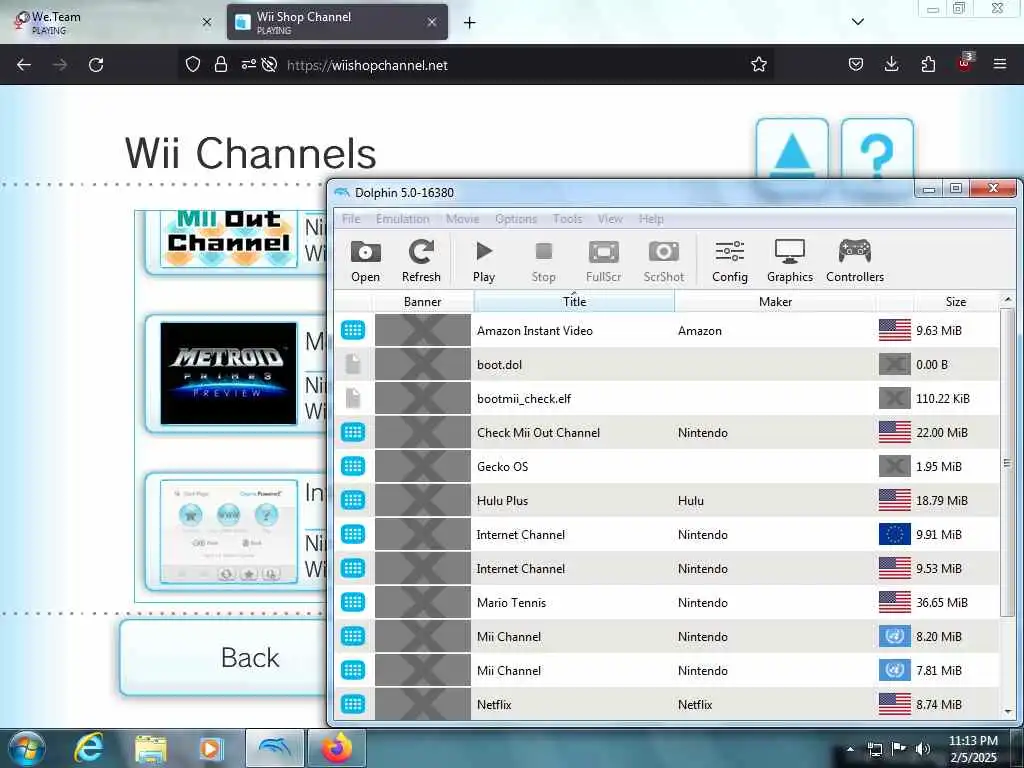
Task: Open Firefox extensions puzzle icon
Action: (x=928, y=64)
